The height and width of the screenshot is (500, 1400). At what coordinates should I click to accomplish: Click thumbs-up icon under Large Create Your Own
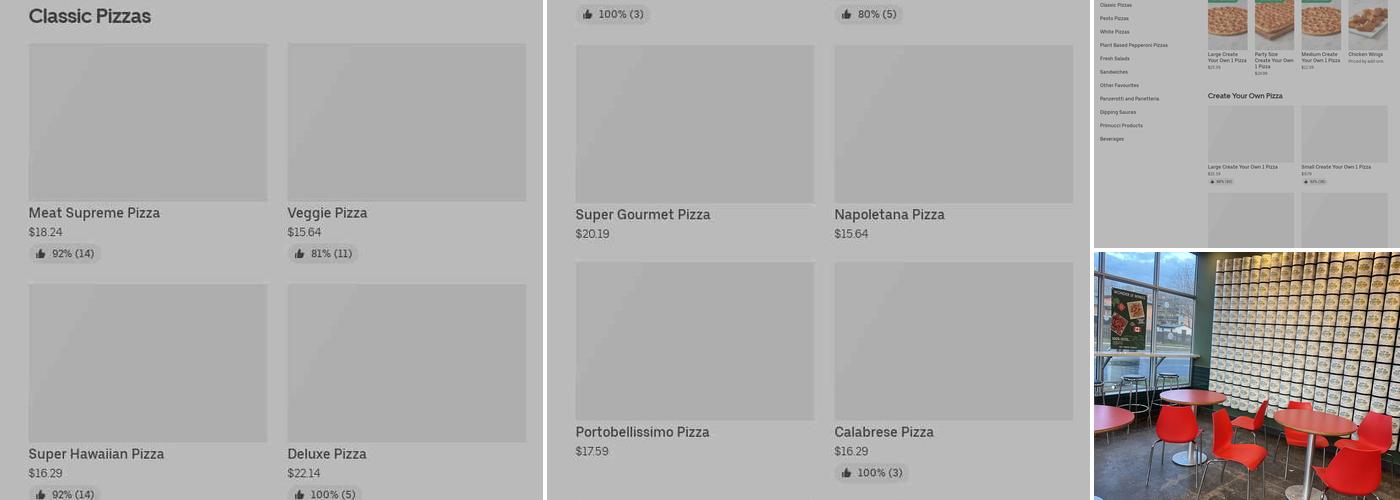[1212, 182]
